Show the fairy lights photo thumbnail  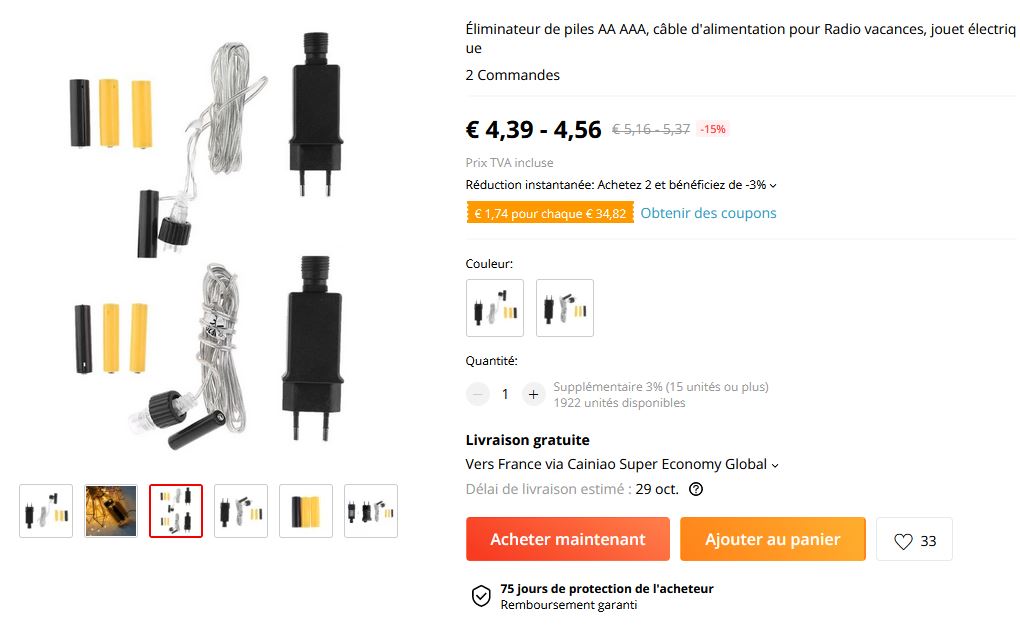(111, 511)
